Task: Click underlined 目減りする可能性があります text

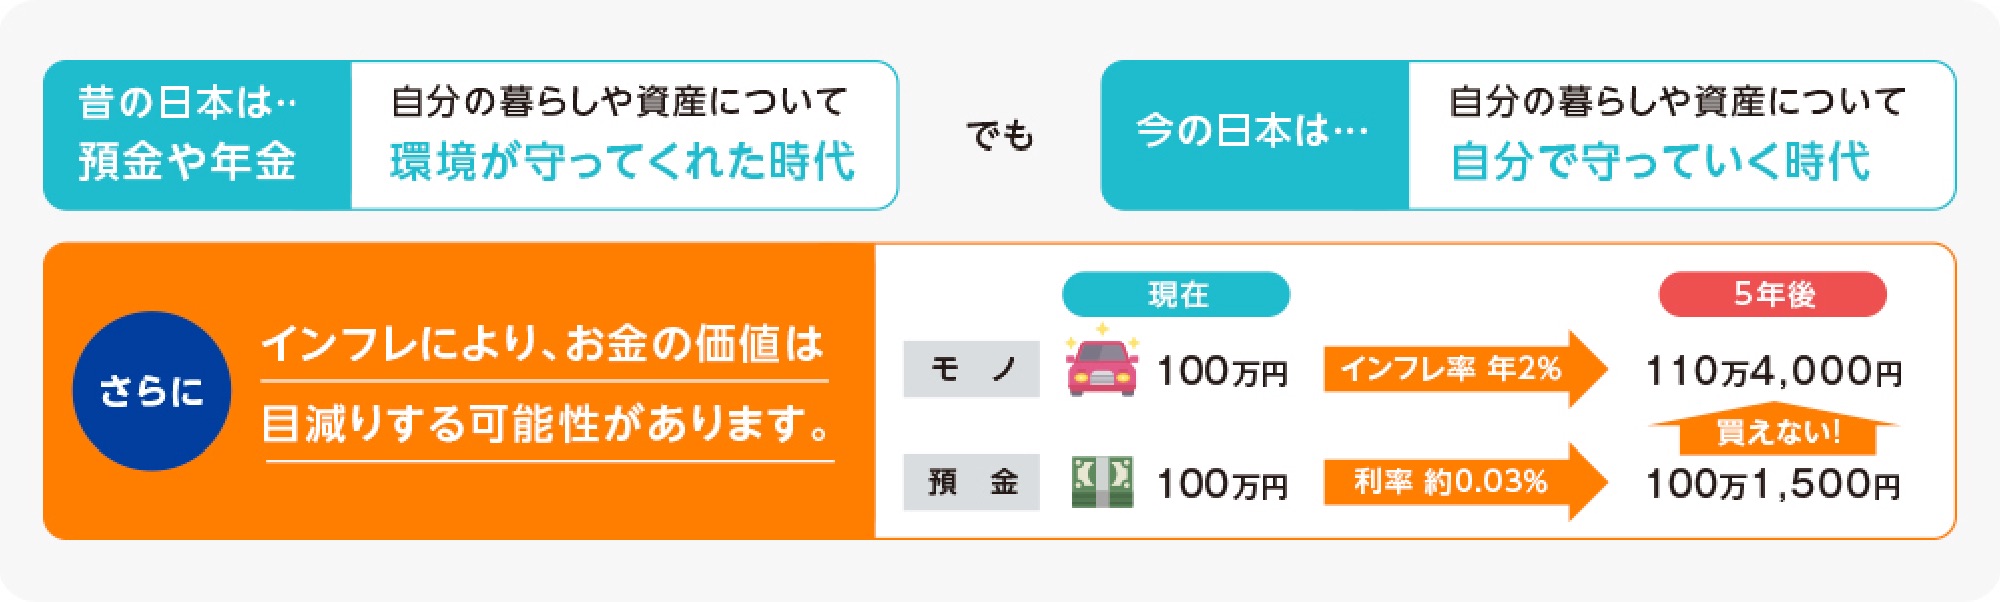Action: (x=548, y=425)
